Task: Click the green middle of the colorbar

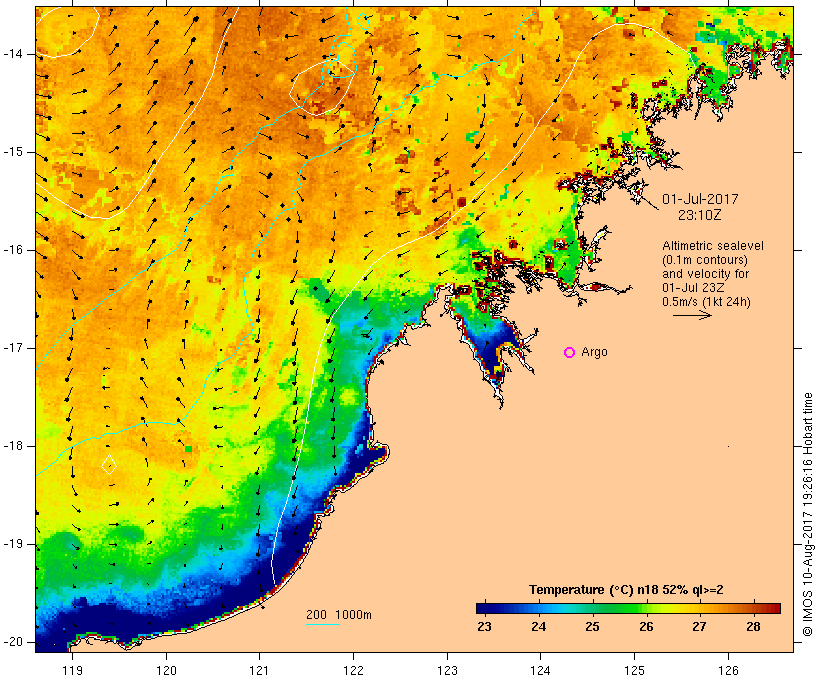Action: pos(620,608)
